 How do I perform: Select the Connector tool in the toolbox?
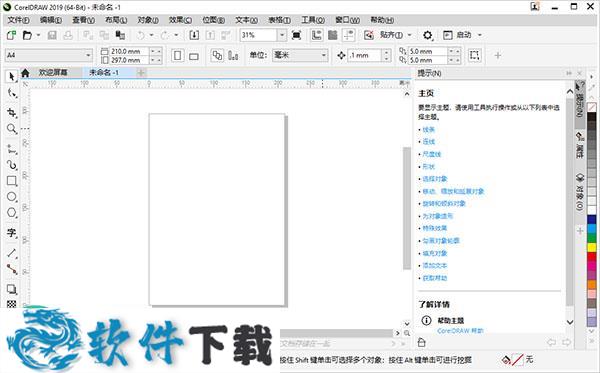(x=11, y=269)
